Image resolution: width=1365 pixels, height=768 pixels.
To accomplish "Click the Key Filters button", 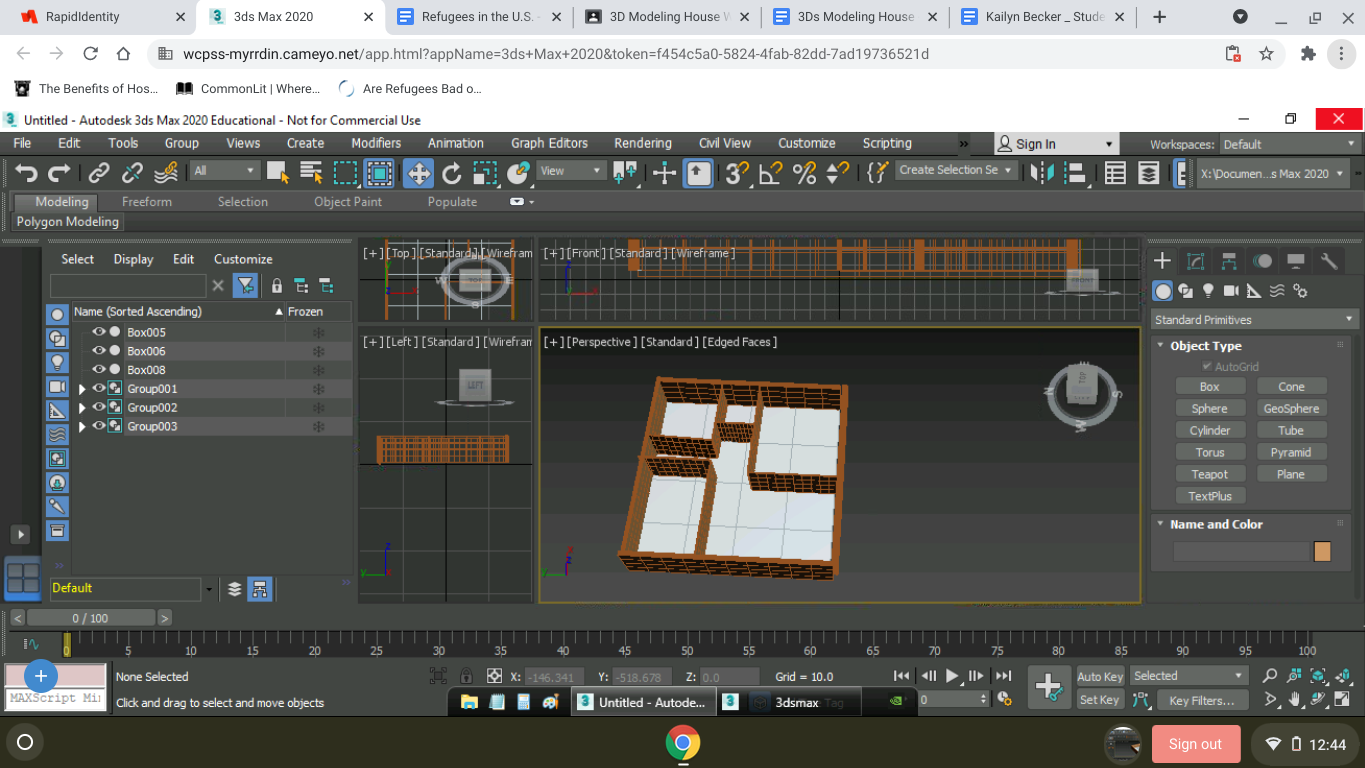I will point(1203,699).
